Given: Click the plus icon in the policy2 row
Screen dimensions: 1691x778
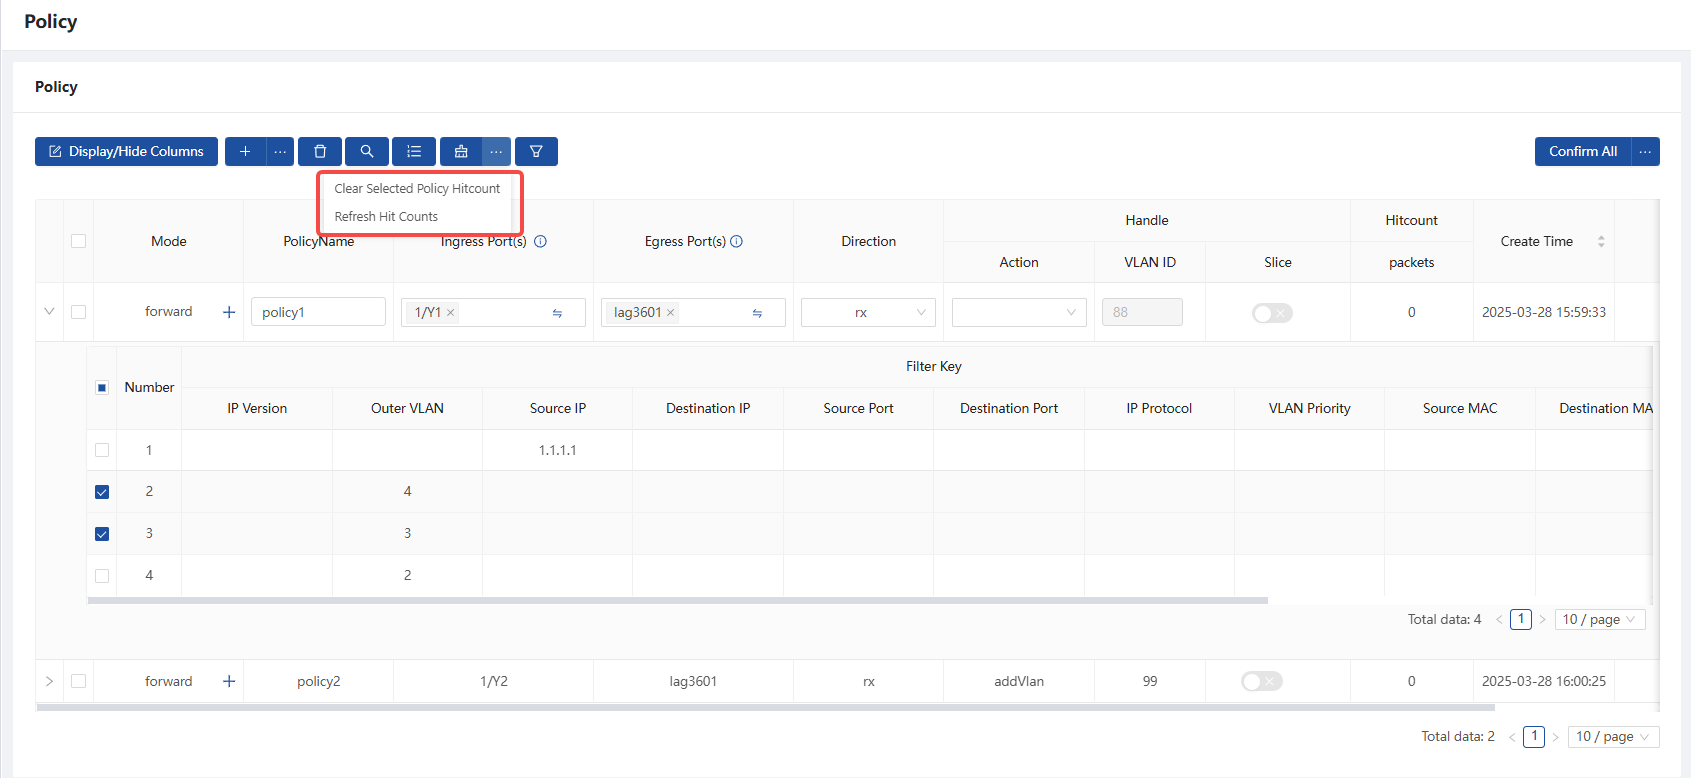Looking at the screenshot, I should pyautogui.click(x=229, y=681).
